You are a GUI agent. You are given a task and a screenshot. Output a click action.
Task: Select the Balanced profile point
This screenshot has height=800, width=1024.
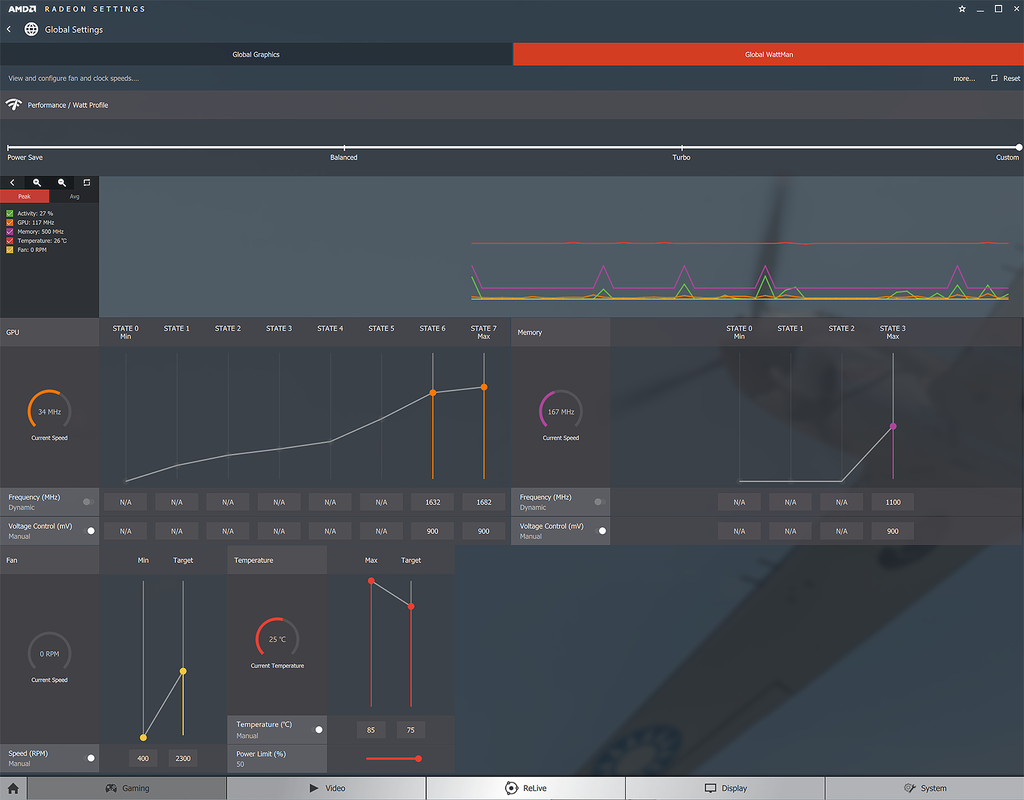pos(344,148)
